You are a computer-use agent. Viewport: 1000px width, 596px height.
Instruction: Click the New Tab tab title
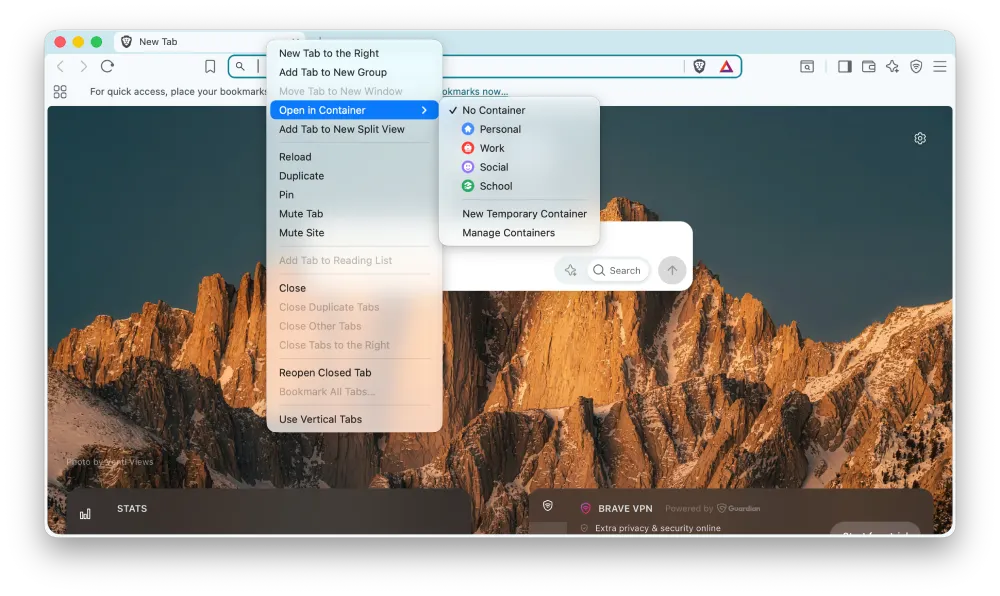click(158, 42)
